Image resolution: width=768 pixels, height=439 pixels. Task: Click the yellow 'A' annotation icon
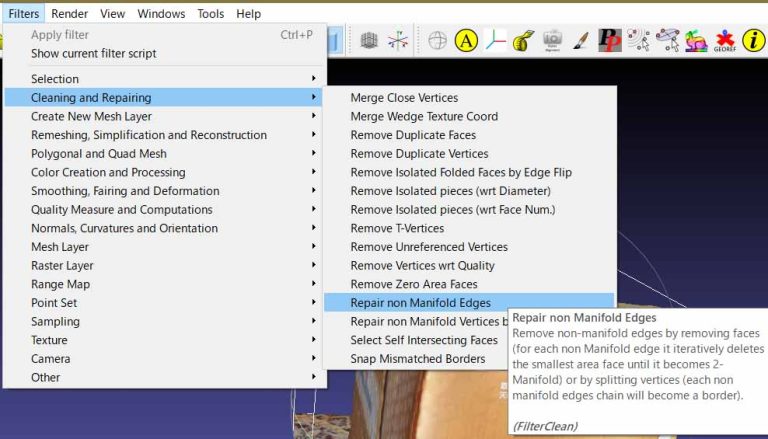tap(466, 41)
